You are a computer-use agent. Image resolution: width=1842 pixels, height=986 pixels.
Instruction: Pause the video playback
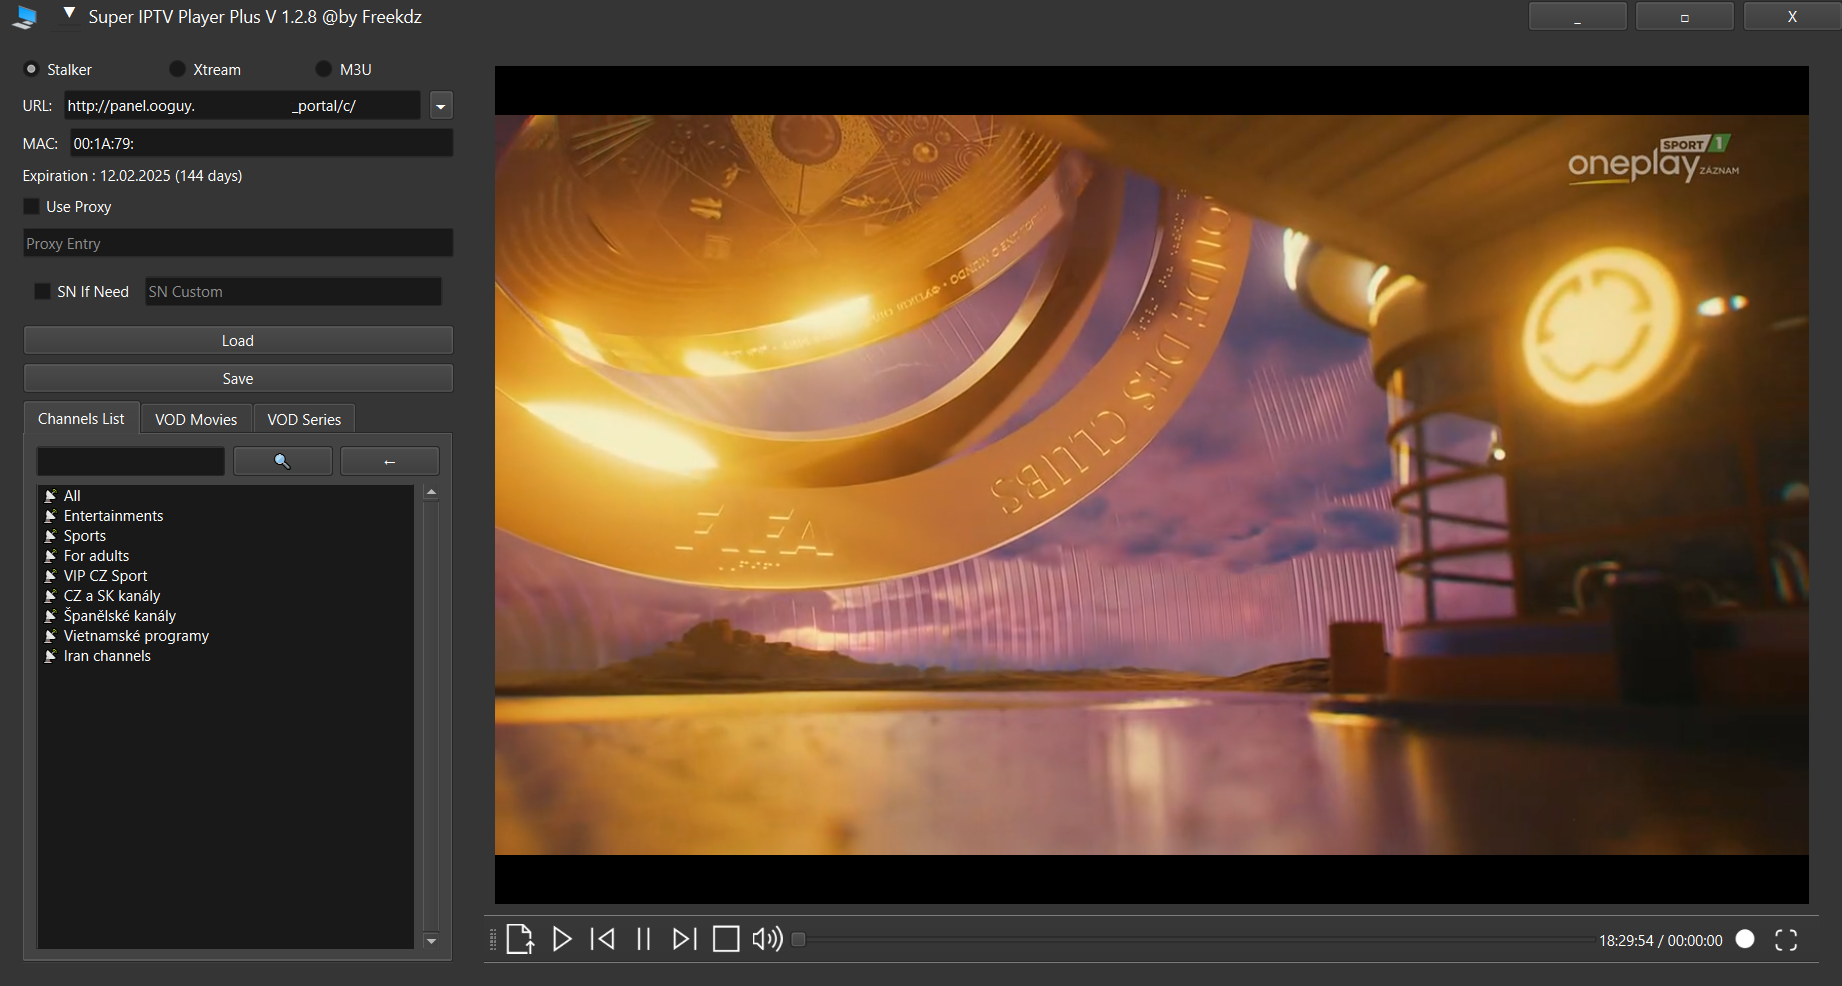[x=644, y=939]
